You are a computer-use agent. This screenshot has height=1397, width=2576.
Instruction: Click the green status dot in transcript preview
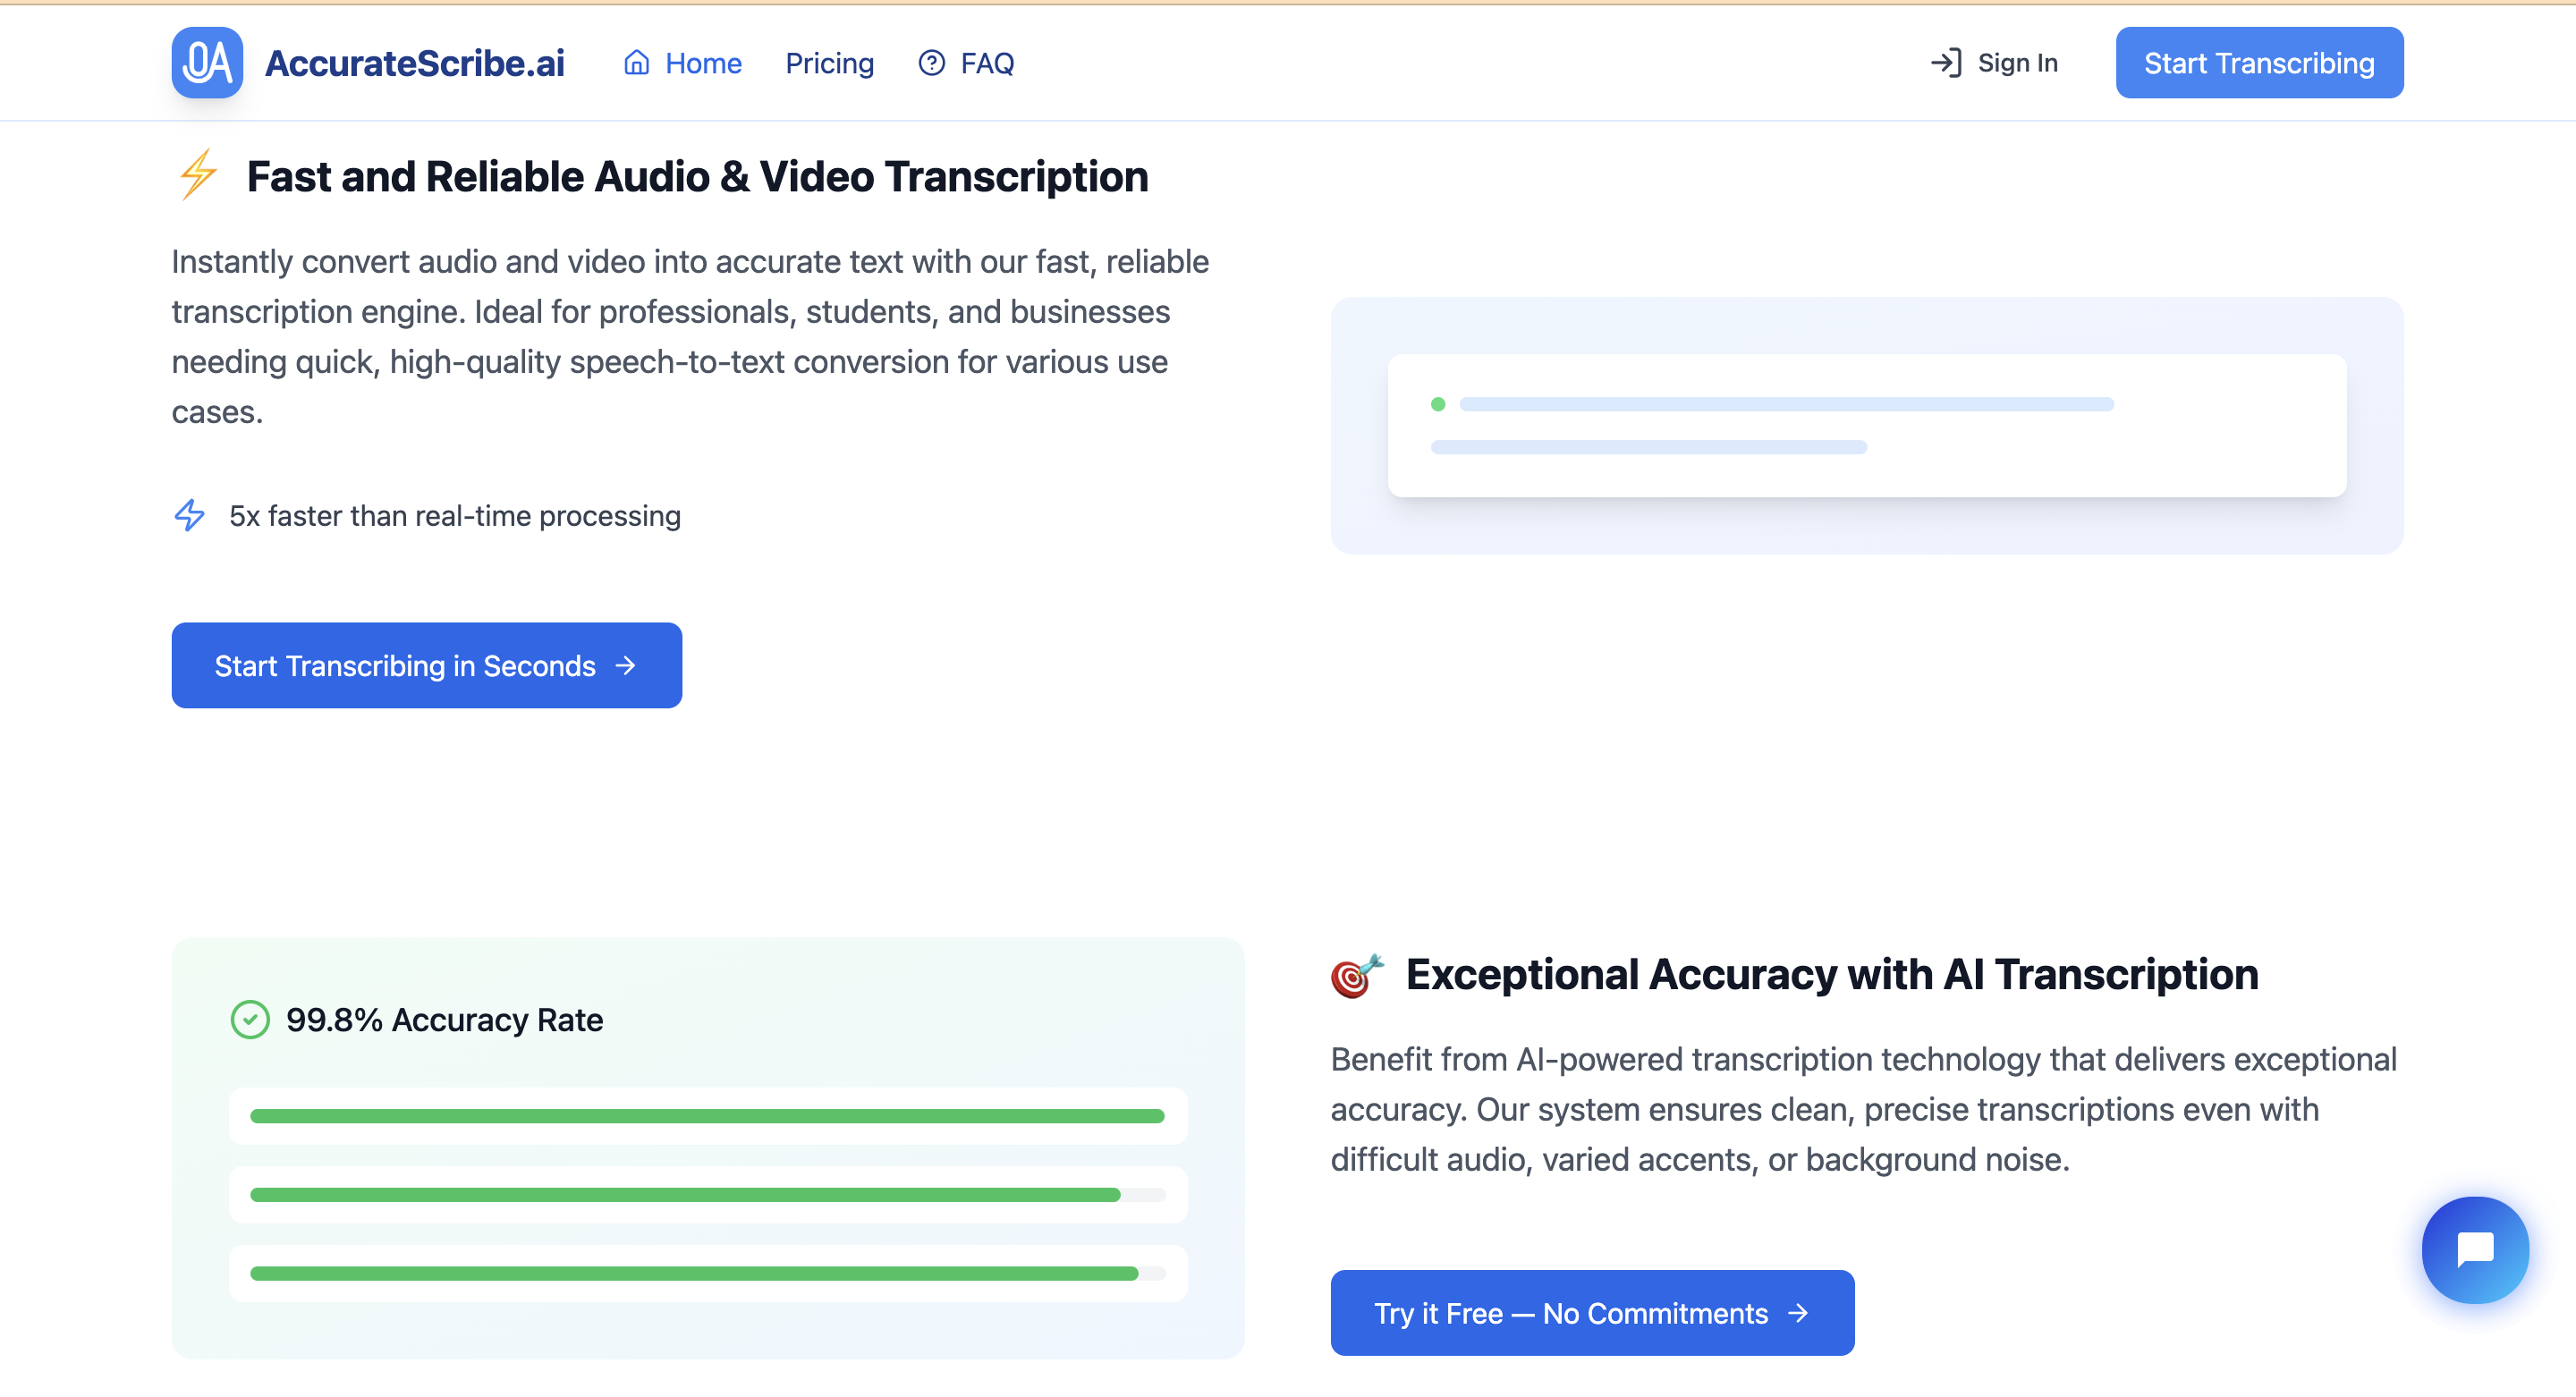[x=1438, y=404]
